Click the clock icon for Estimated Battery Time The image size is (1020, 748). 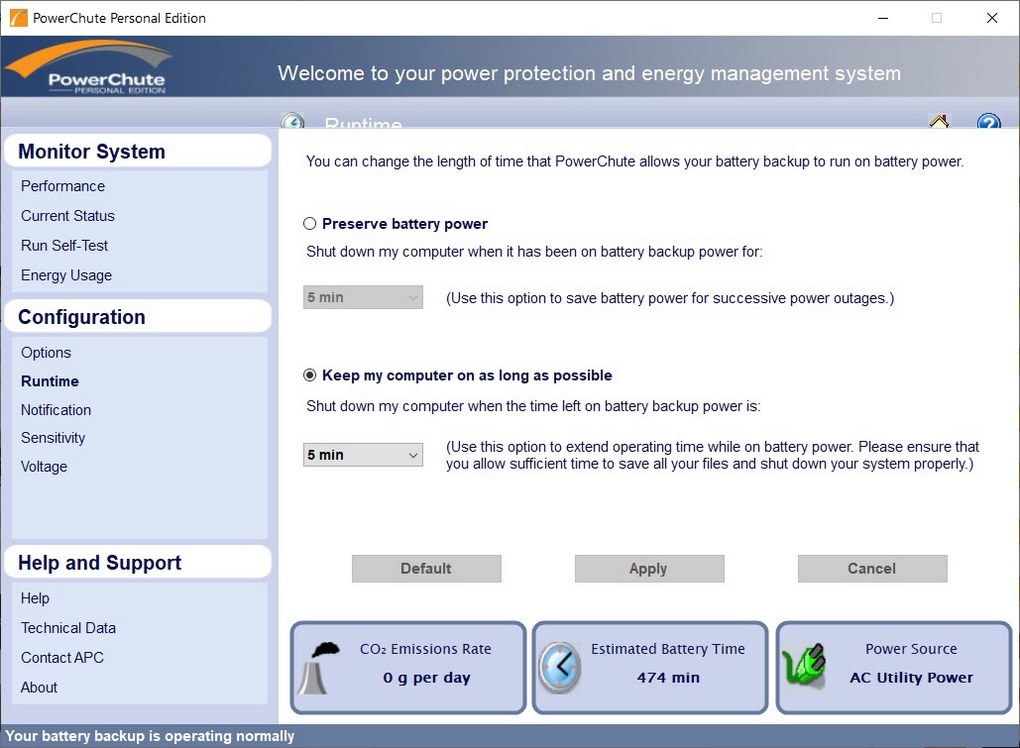pos(559,667)
